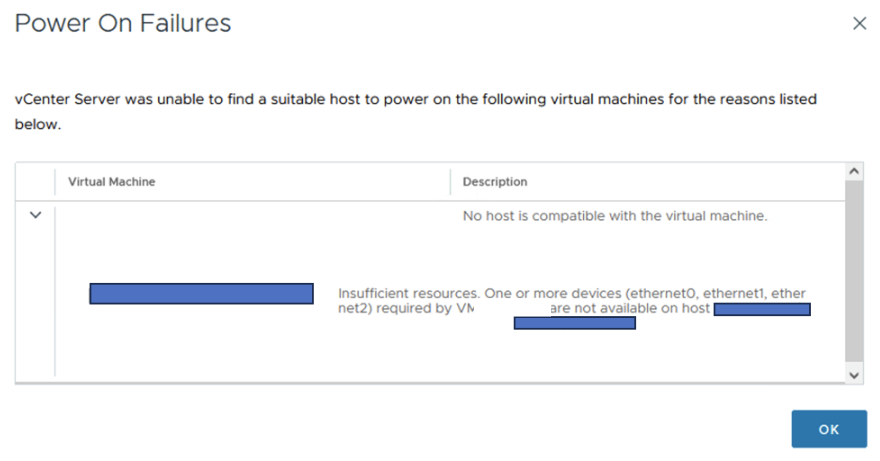Click the 'Power On Failures' dialog title
Screen dimensions: 880x461
tap(123, 23)
